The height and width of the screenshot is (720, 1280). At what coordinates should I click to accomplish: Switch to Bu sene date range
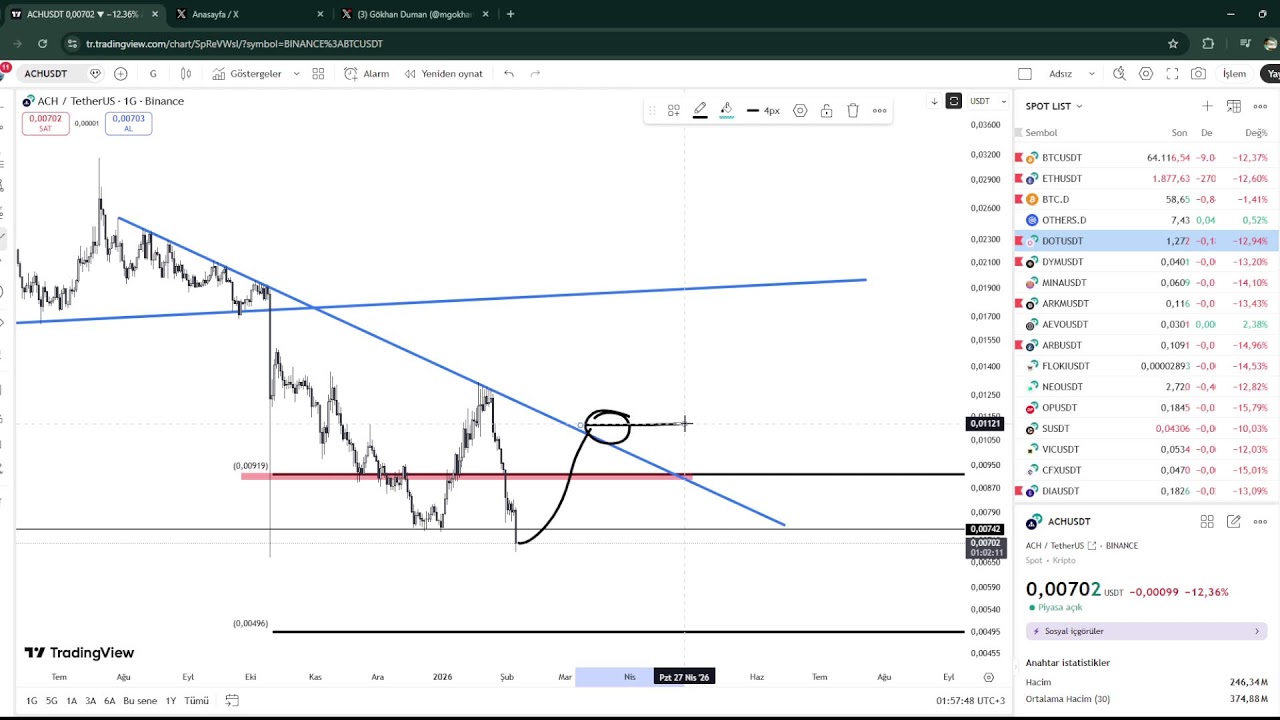[x=140, y=701]
